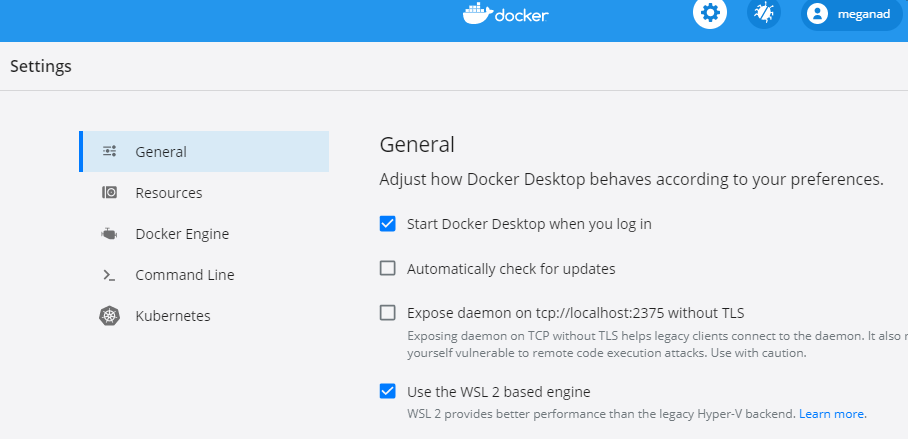Click the Resources disk icon
This screenshot has width=908, height=439.
[109, 192]
